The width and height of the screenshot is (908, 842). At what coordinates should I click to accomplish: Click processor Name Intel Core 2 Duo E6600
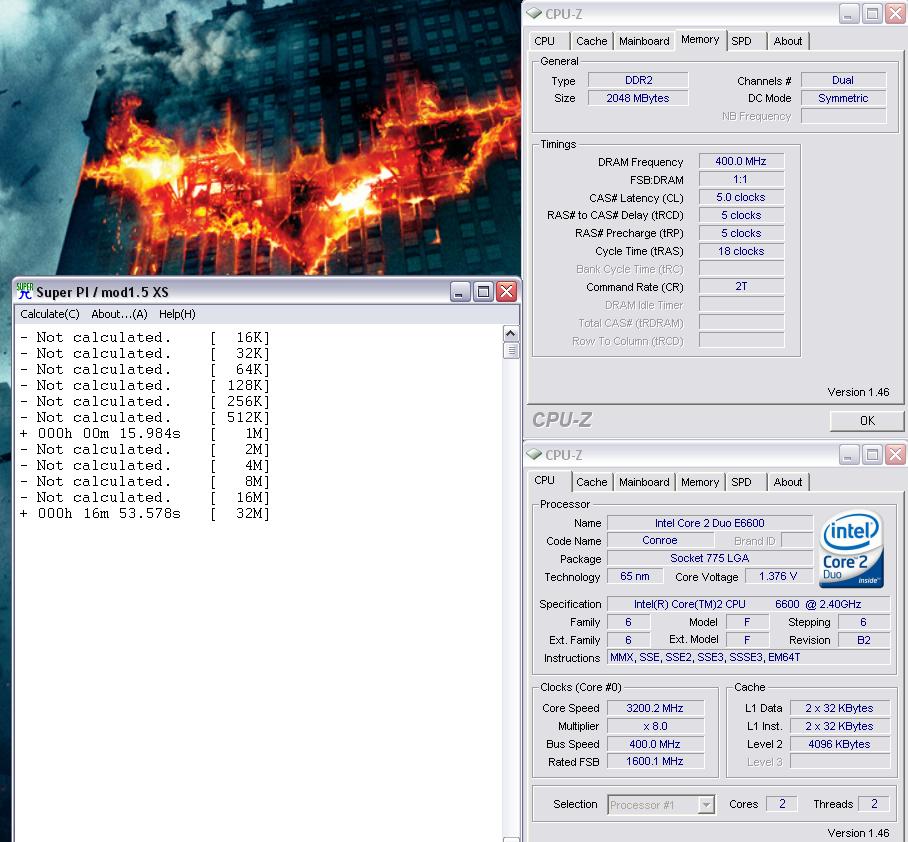click(x=710, y=523)
